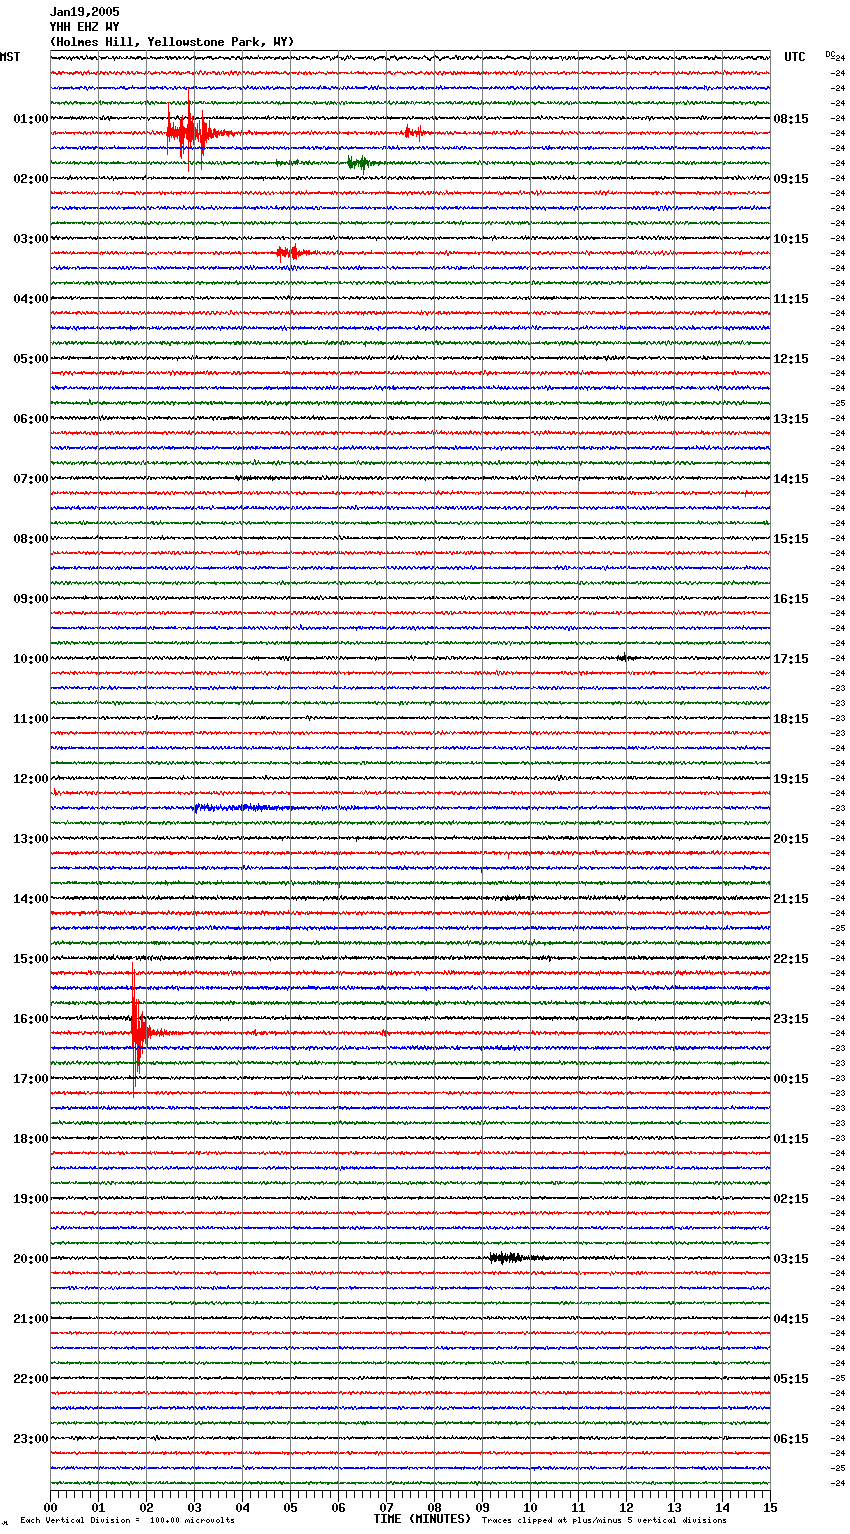Image resolution: width=850 pixels, height=1534 pixels.
Task: Click the UTC time zone header
Action: [x=795, y=57]
